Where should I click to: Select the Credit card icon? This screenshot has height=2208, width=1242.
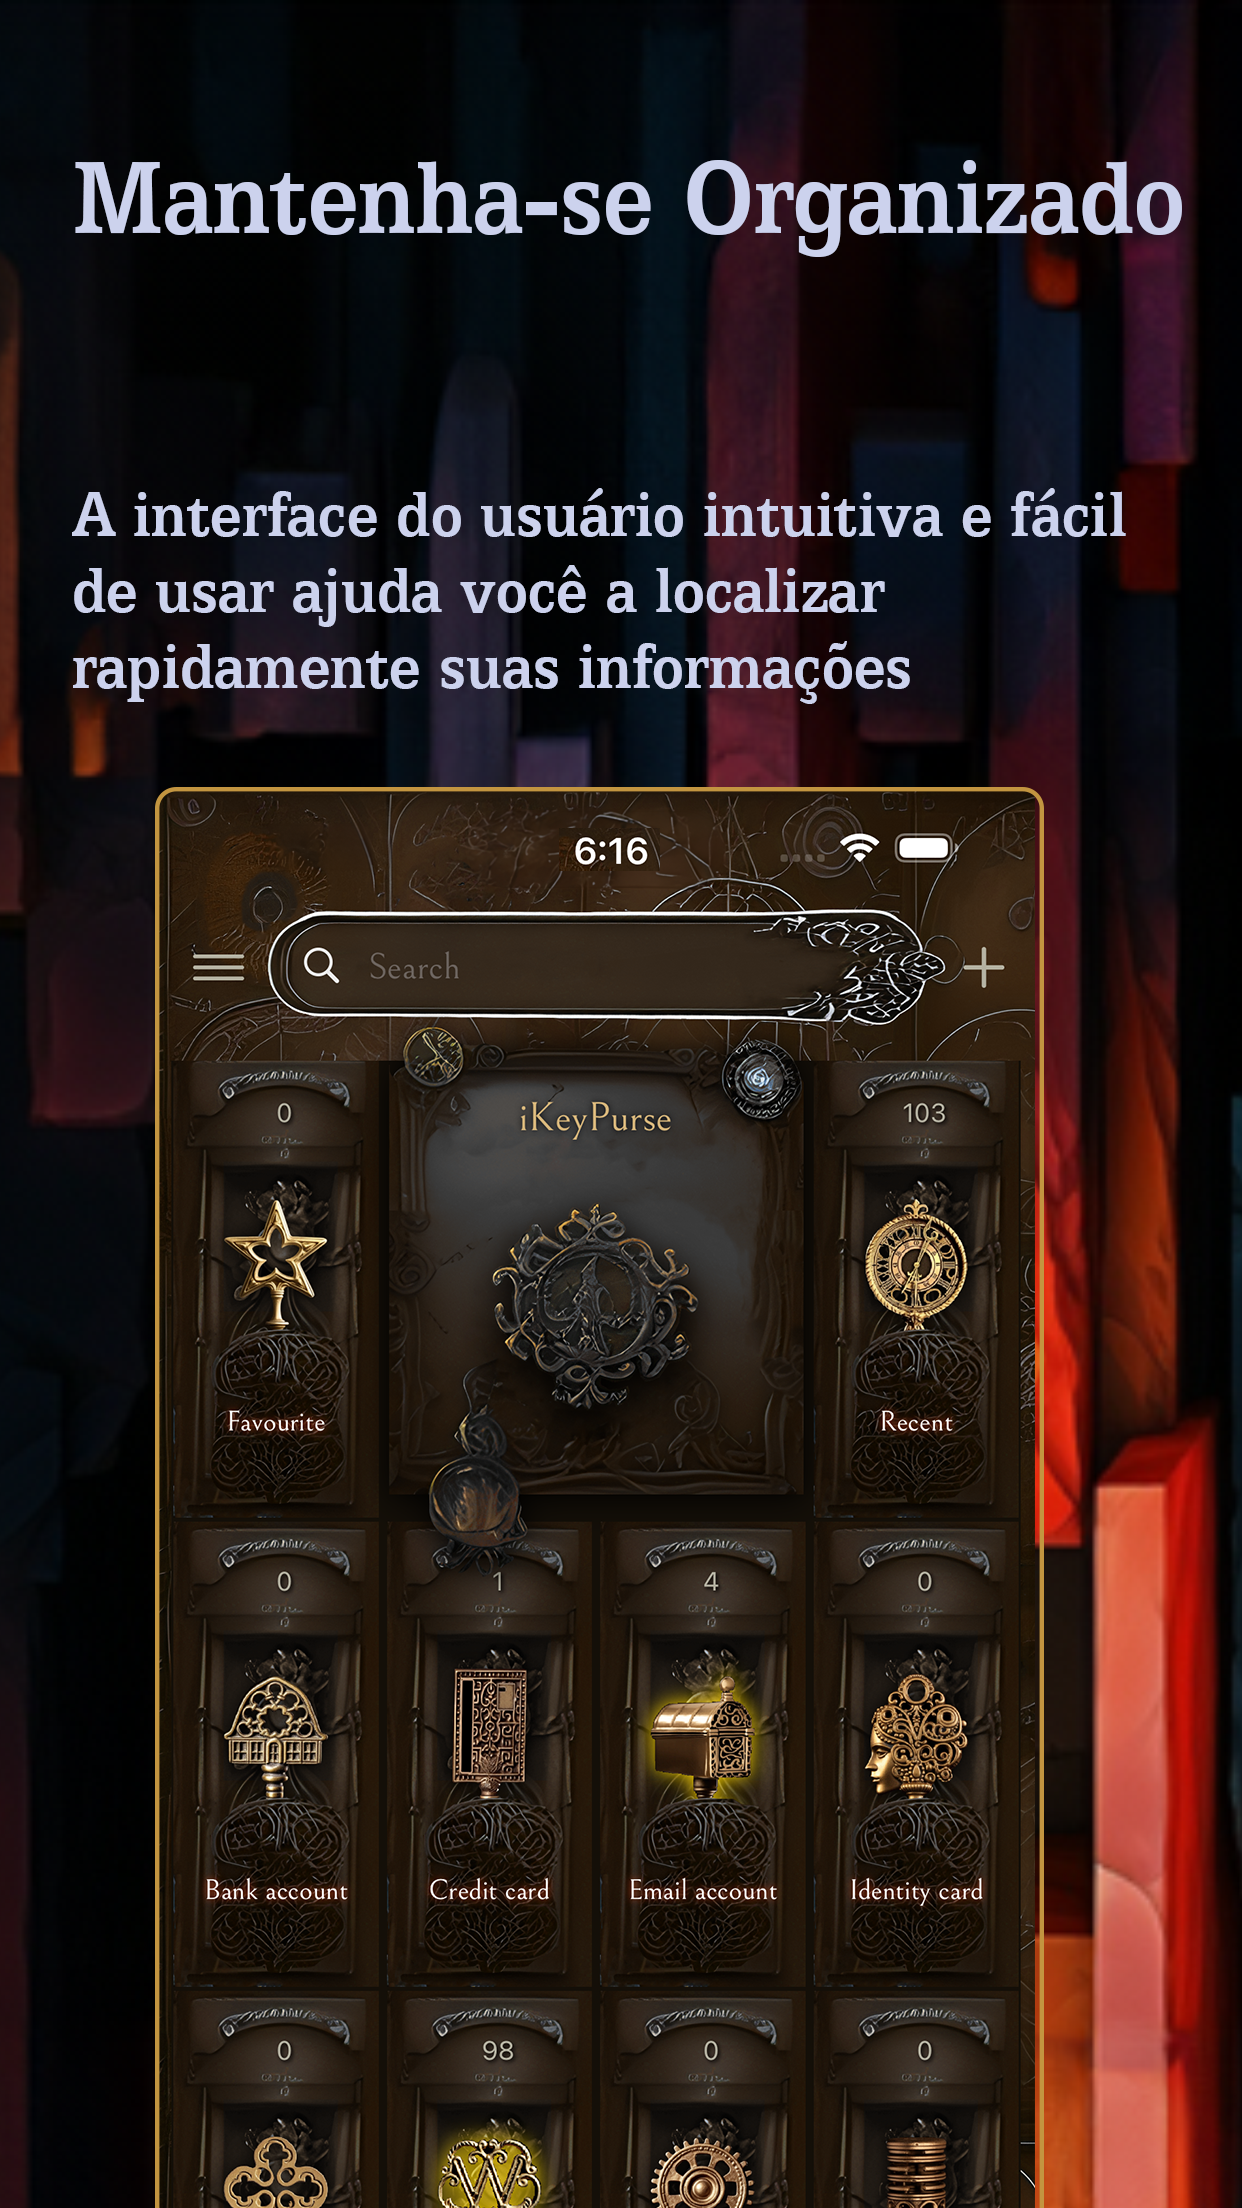pyautogui.click(x=490, y=1729)
